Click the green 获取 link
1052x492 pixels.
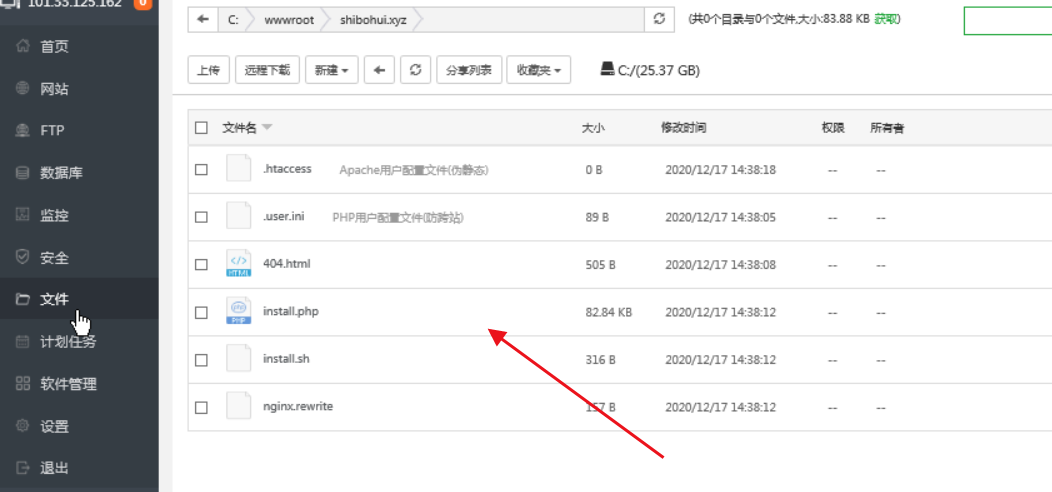(x=884, y=19)
